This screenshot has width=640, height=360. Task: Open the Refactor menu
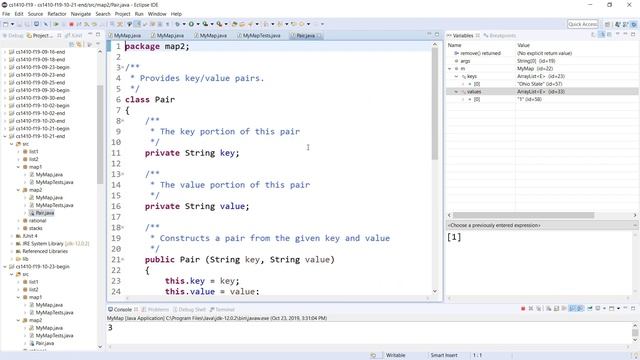click(57, 14)
